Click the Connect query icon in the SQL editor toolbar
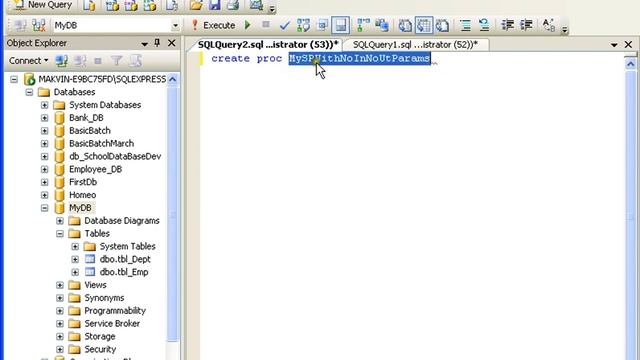The image size is (640, 360). pos(20,25)
